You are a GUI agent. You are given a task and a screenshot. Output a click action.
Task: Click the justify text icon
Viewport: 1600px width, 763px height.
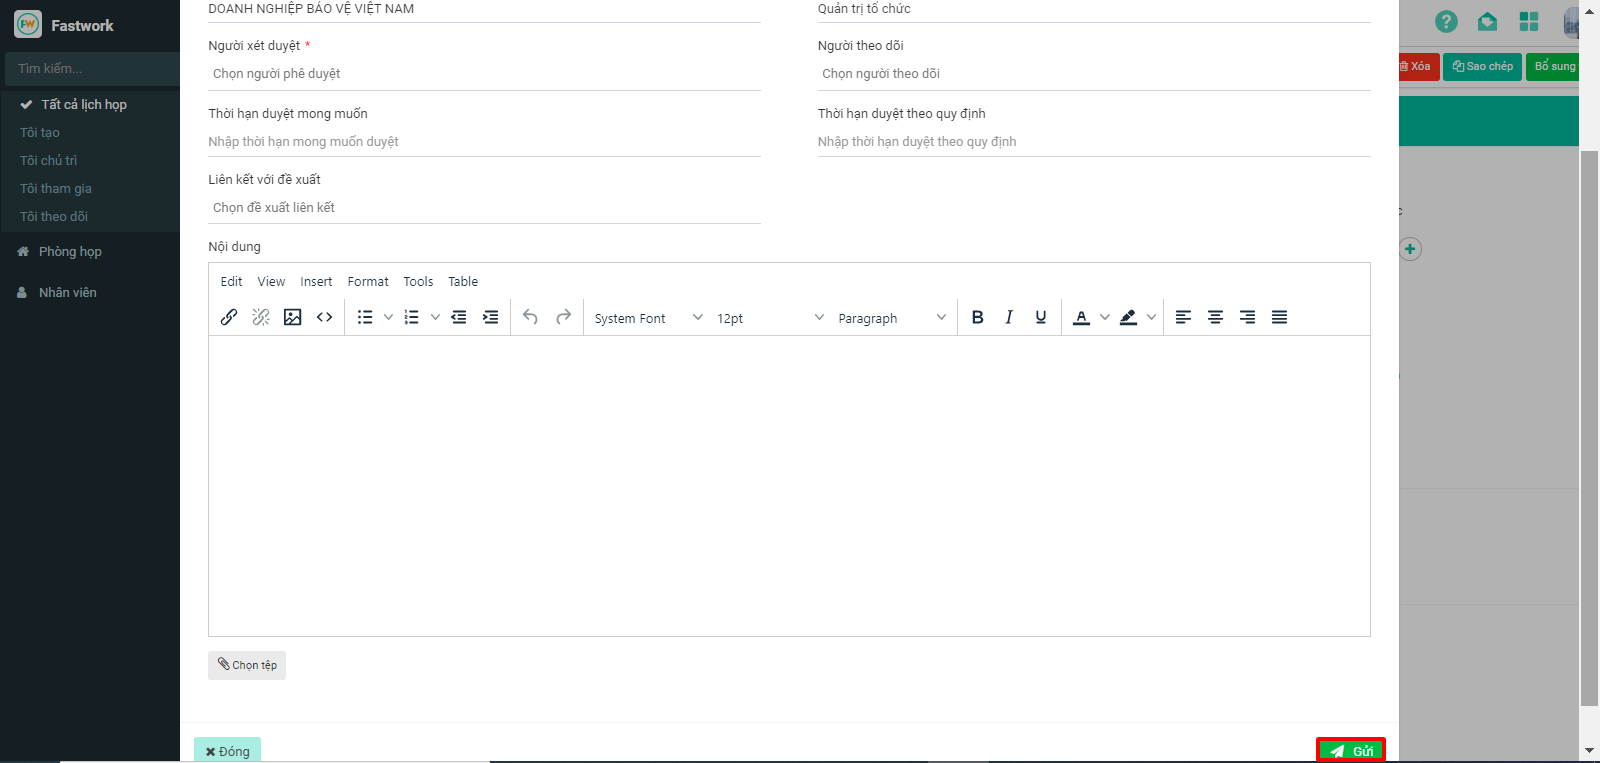click(x=1279, y=317)
